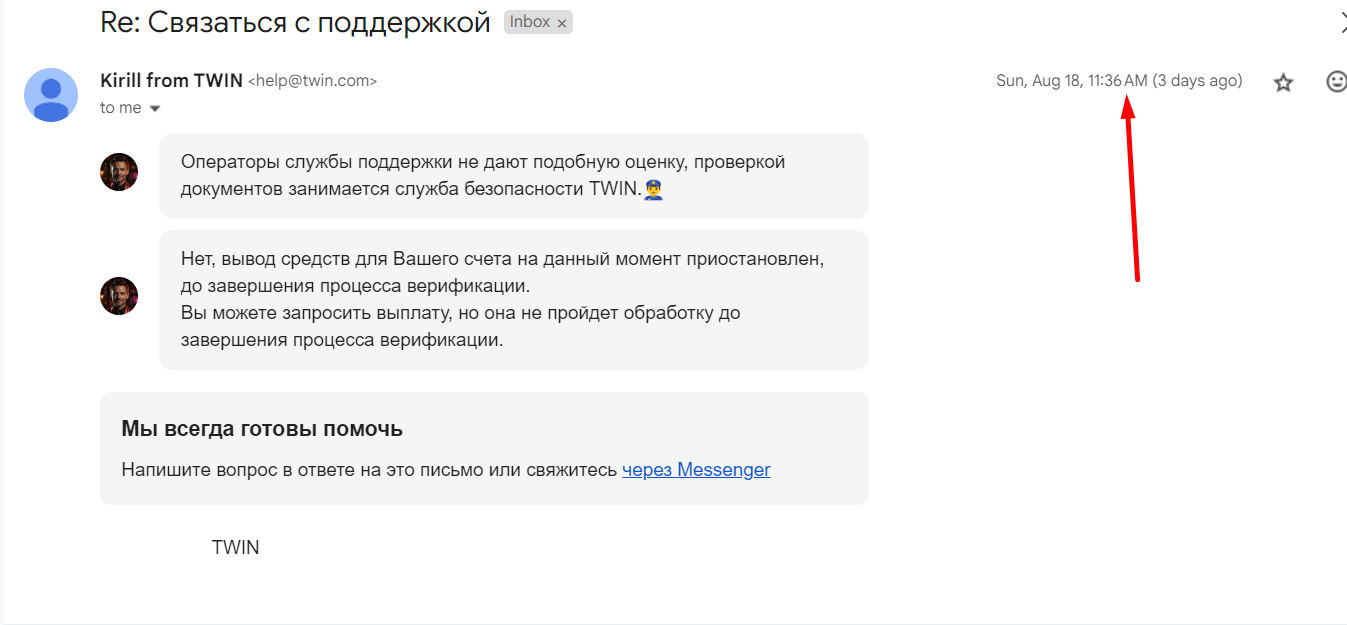This screenshot has height=625, width=1347.
Task: Click the message about вывод средств приостановлен
Action: 502,299
